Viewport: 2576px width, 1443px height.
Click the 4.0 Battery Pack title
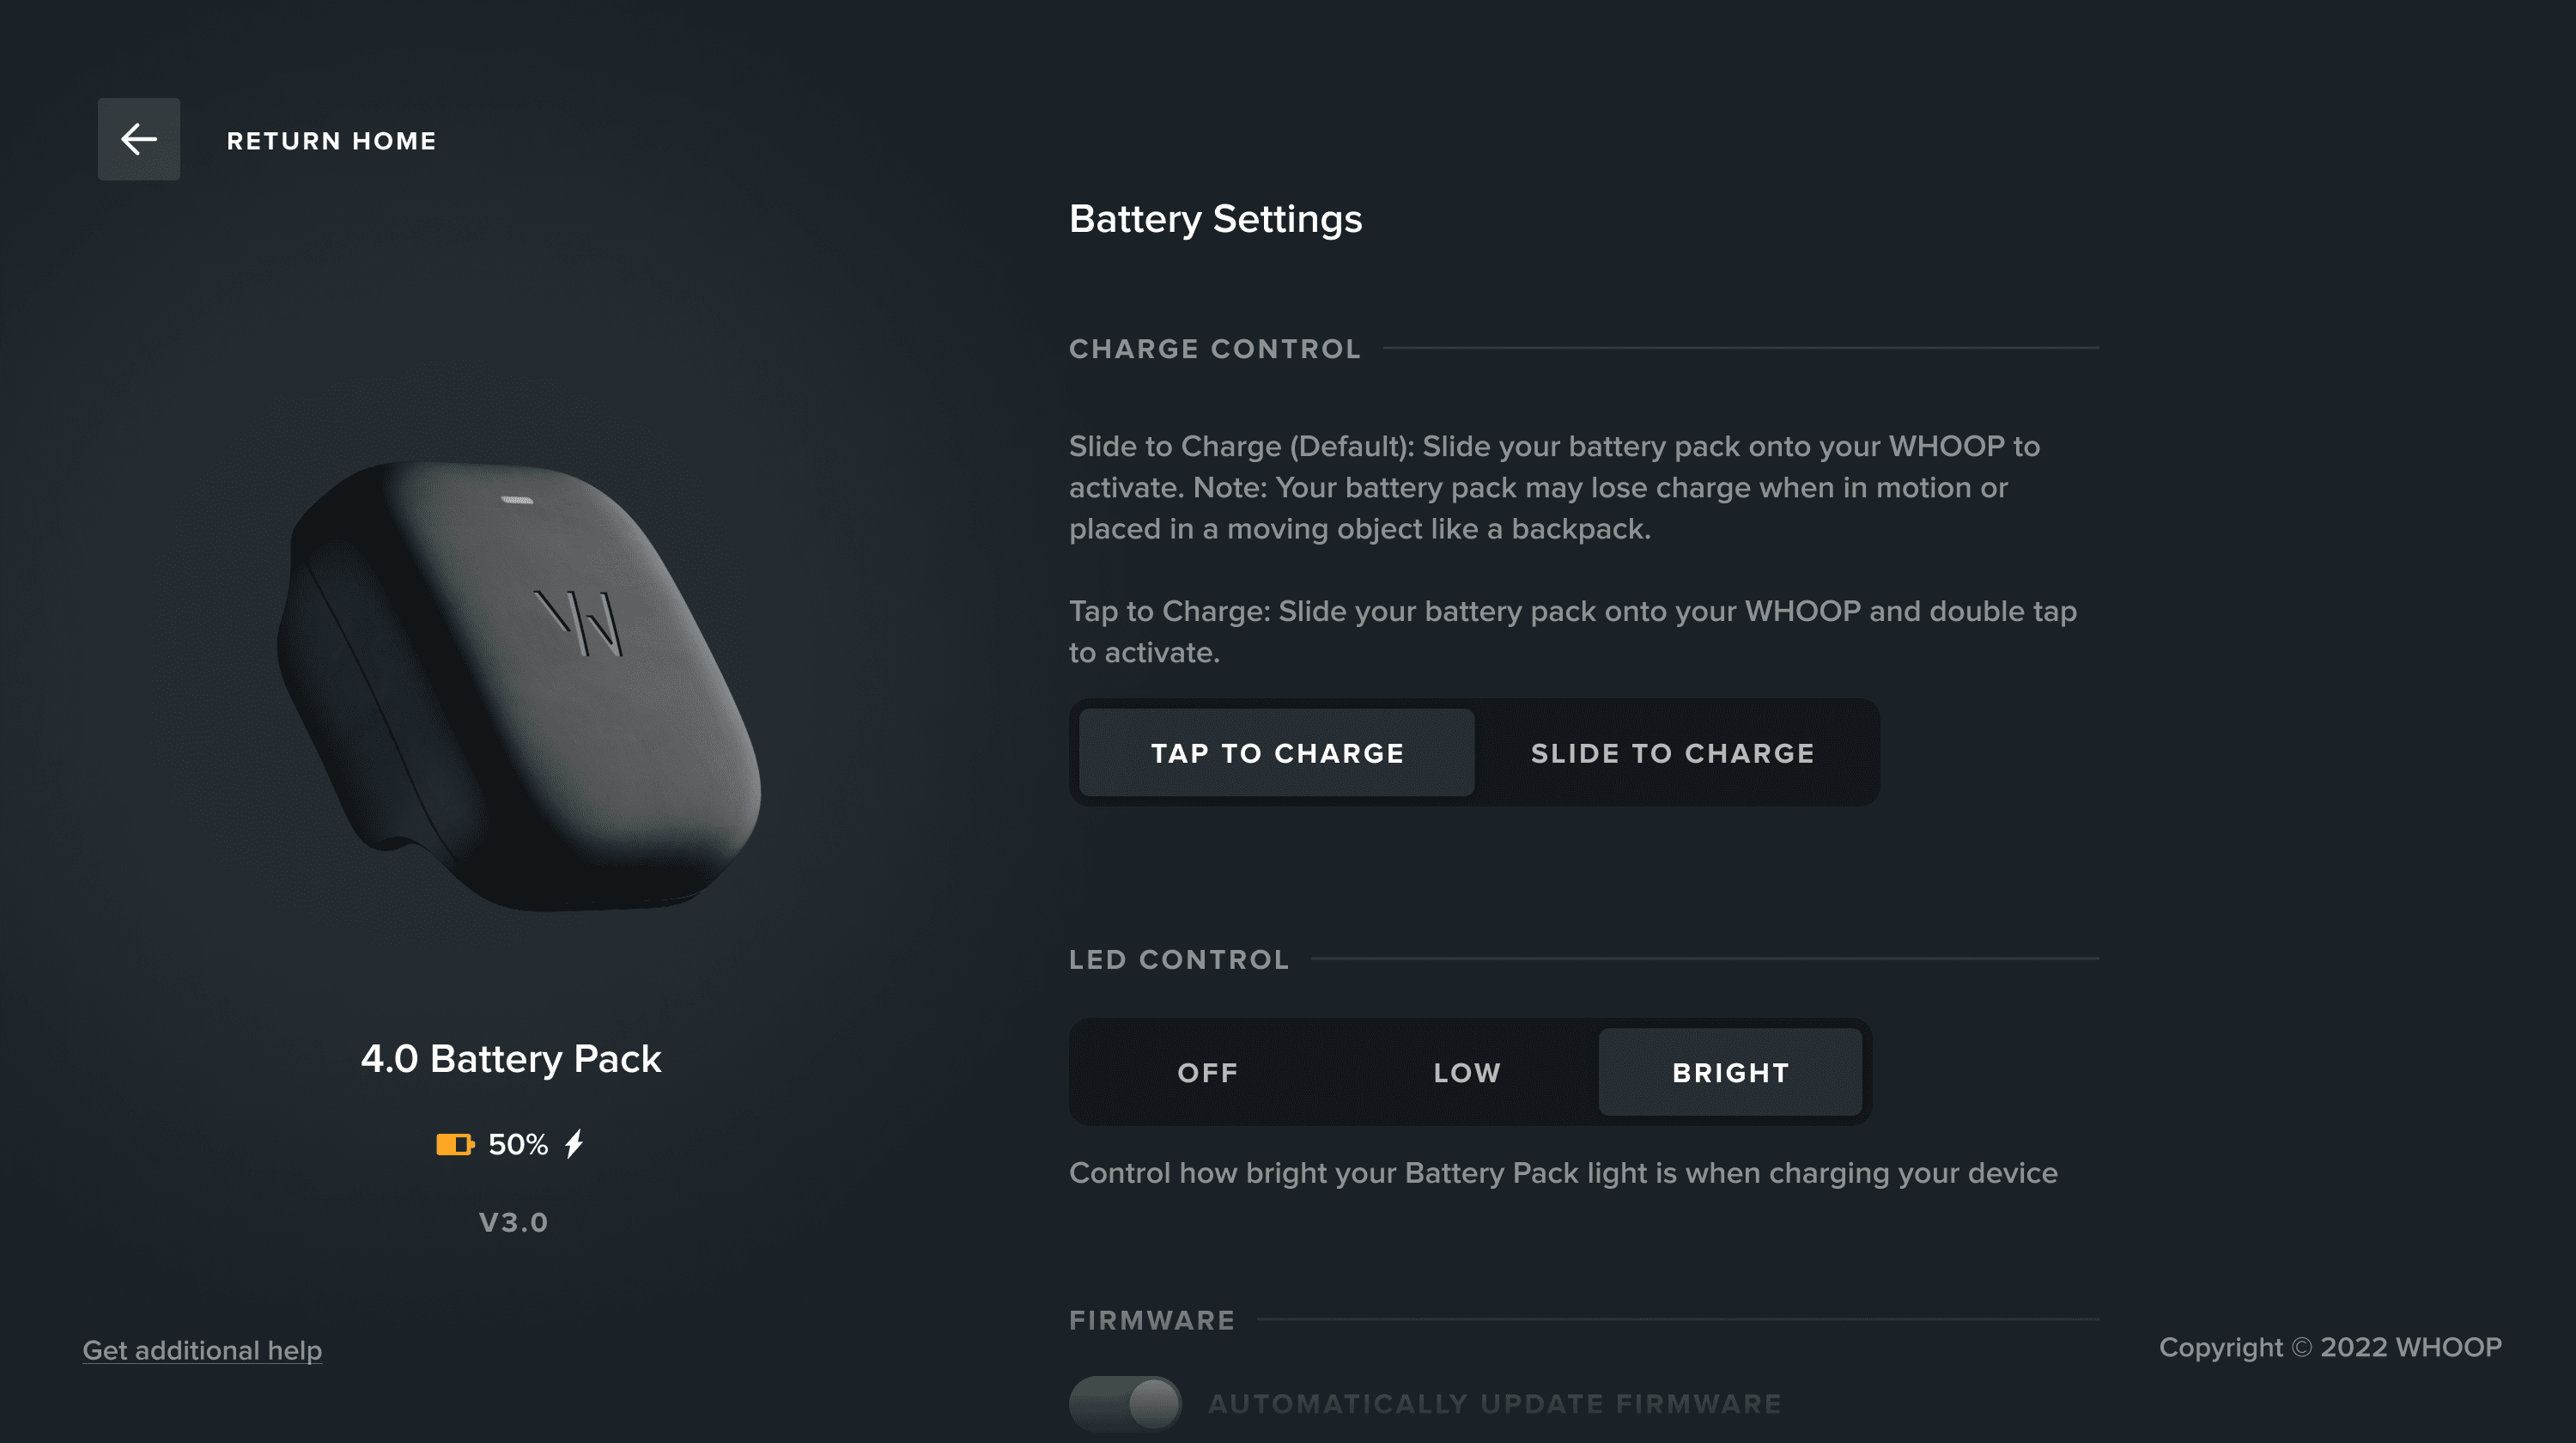click(511, 1057)
